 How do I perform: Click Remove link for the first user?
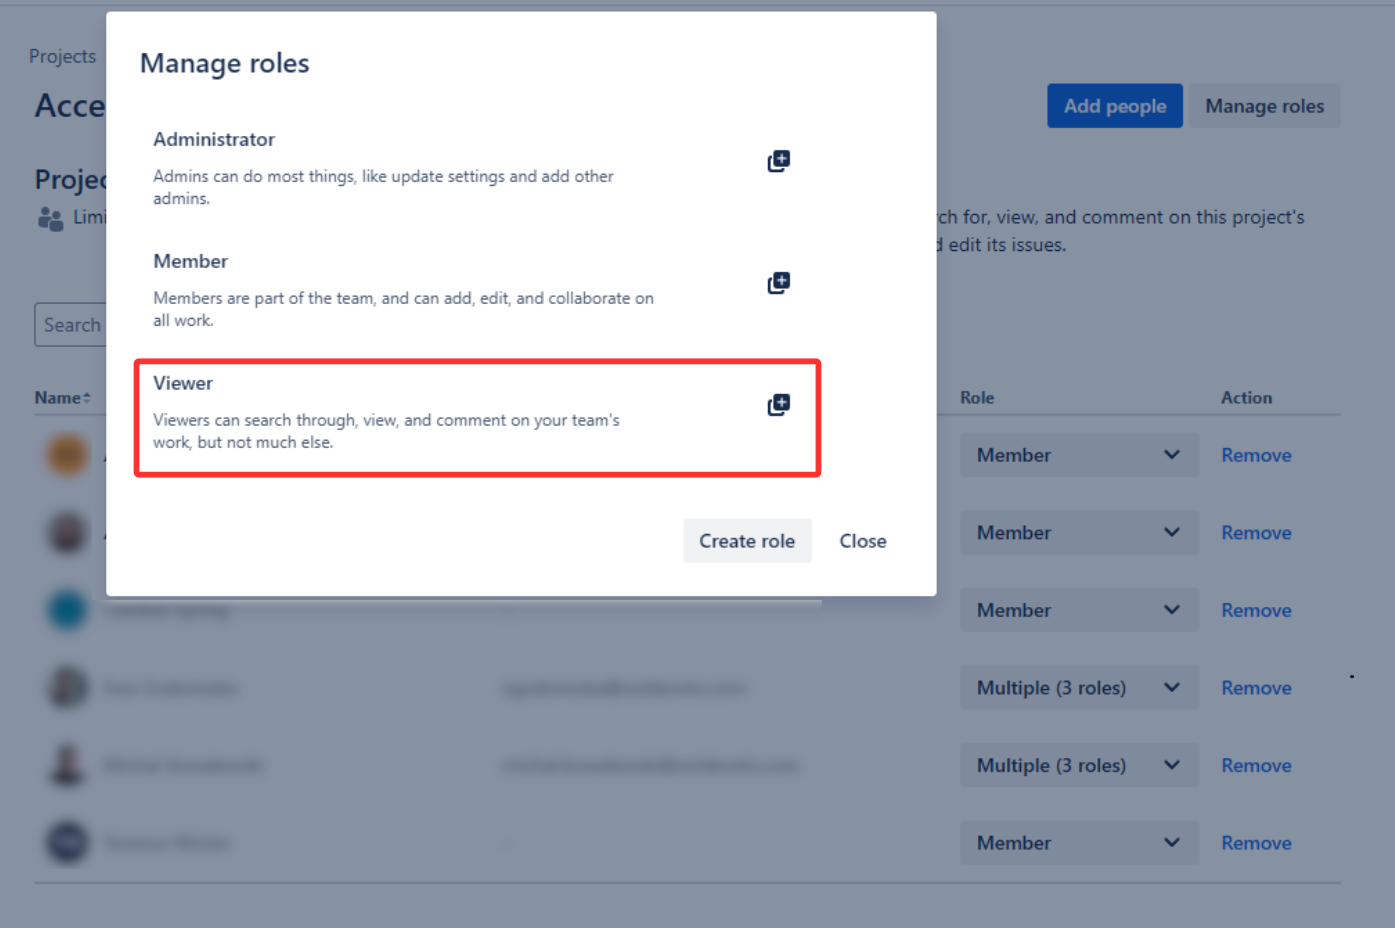(1256, 455)
